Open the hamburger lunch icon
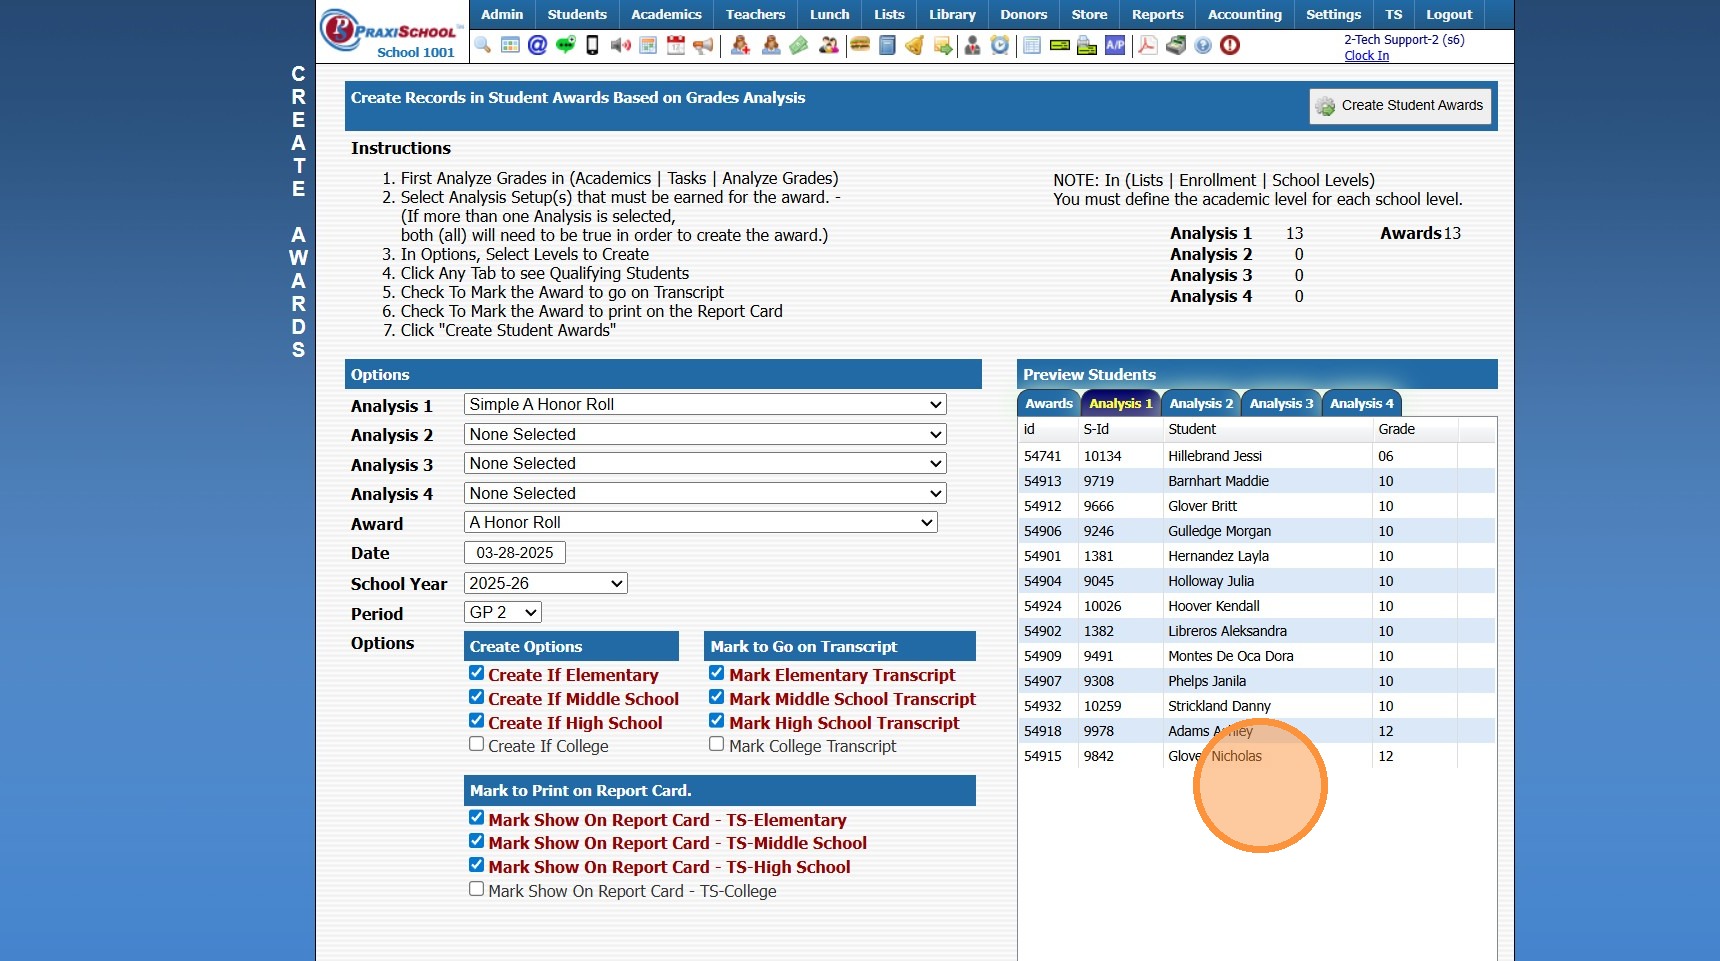Screen dimensions: 1720x961 click(859, 45)
